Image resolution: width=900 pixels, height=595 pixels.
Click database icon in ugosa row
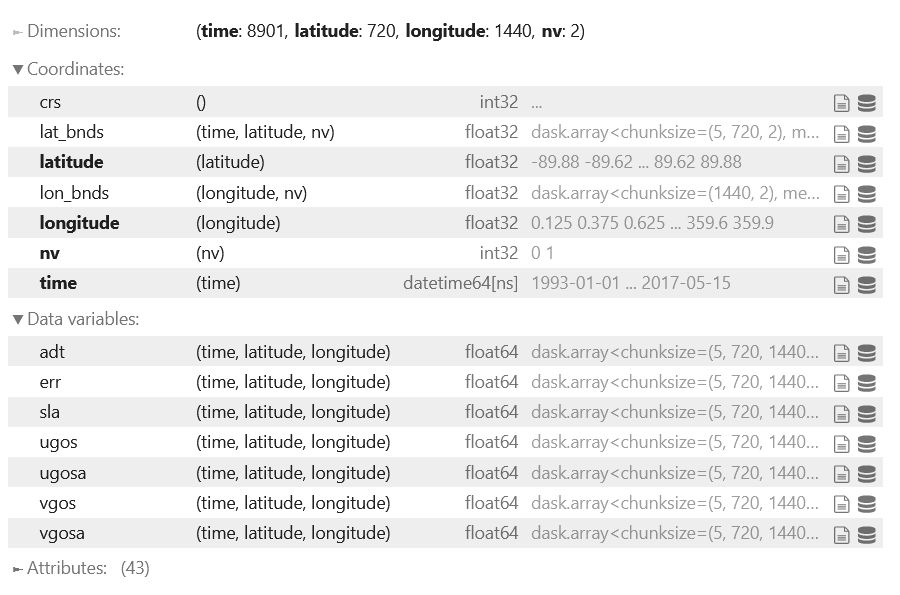point(867,473)
